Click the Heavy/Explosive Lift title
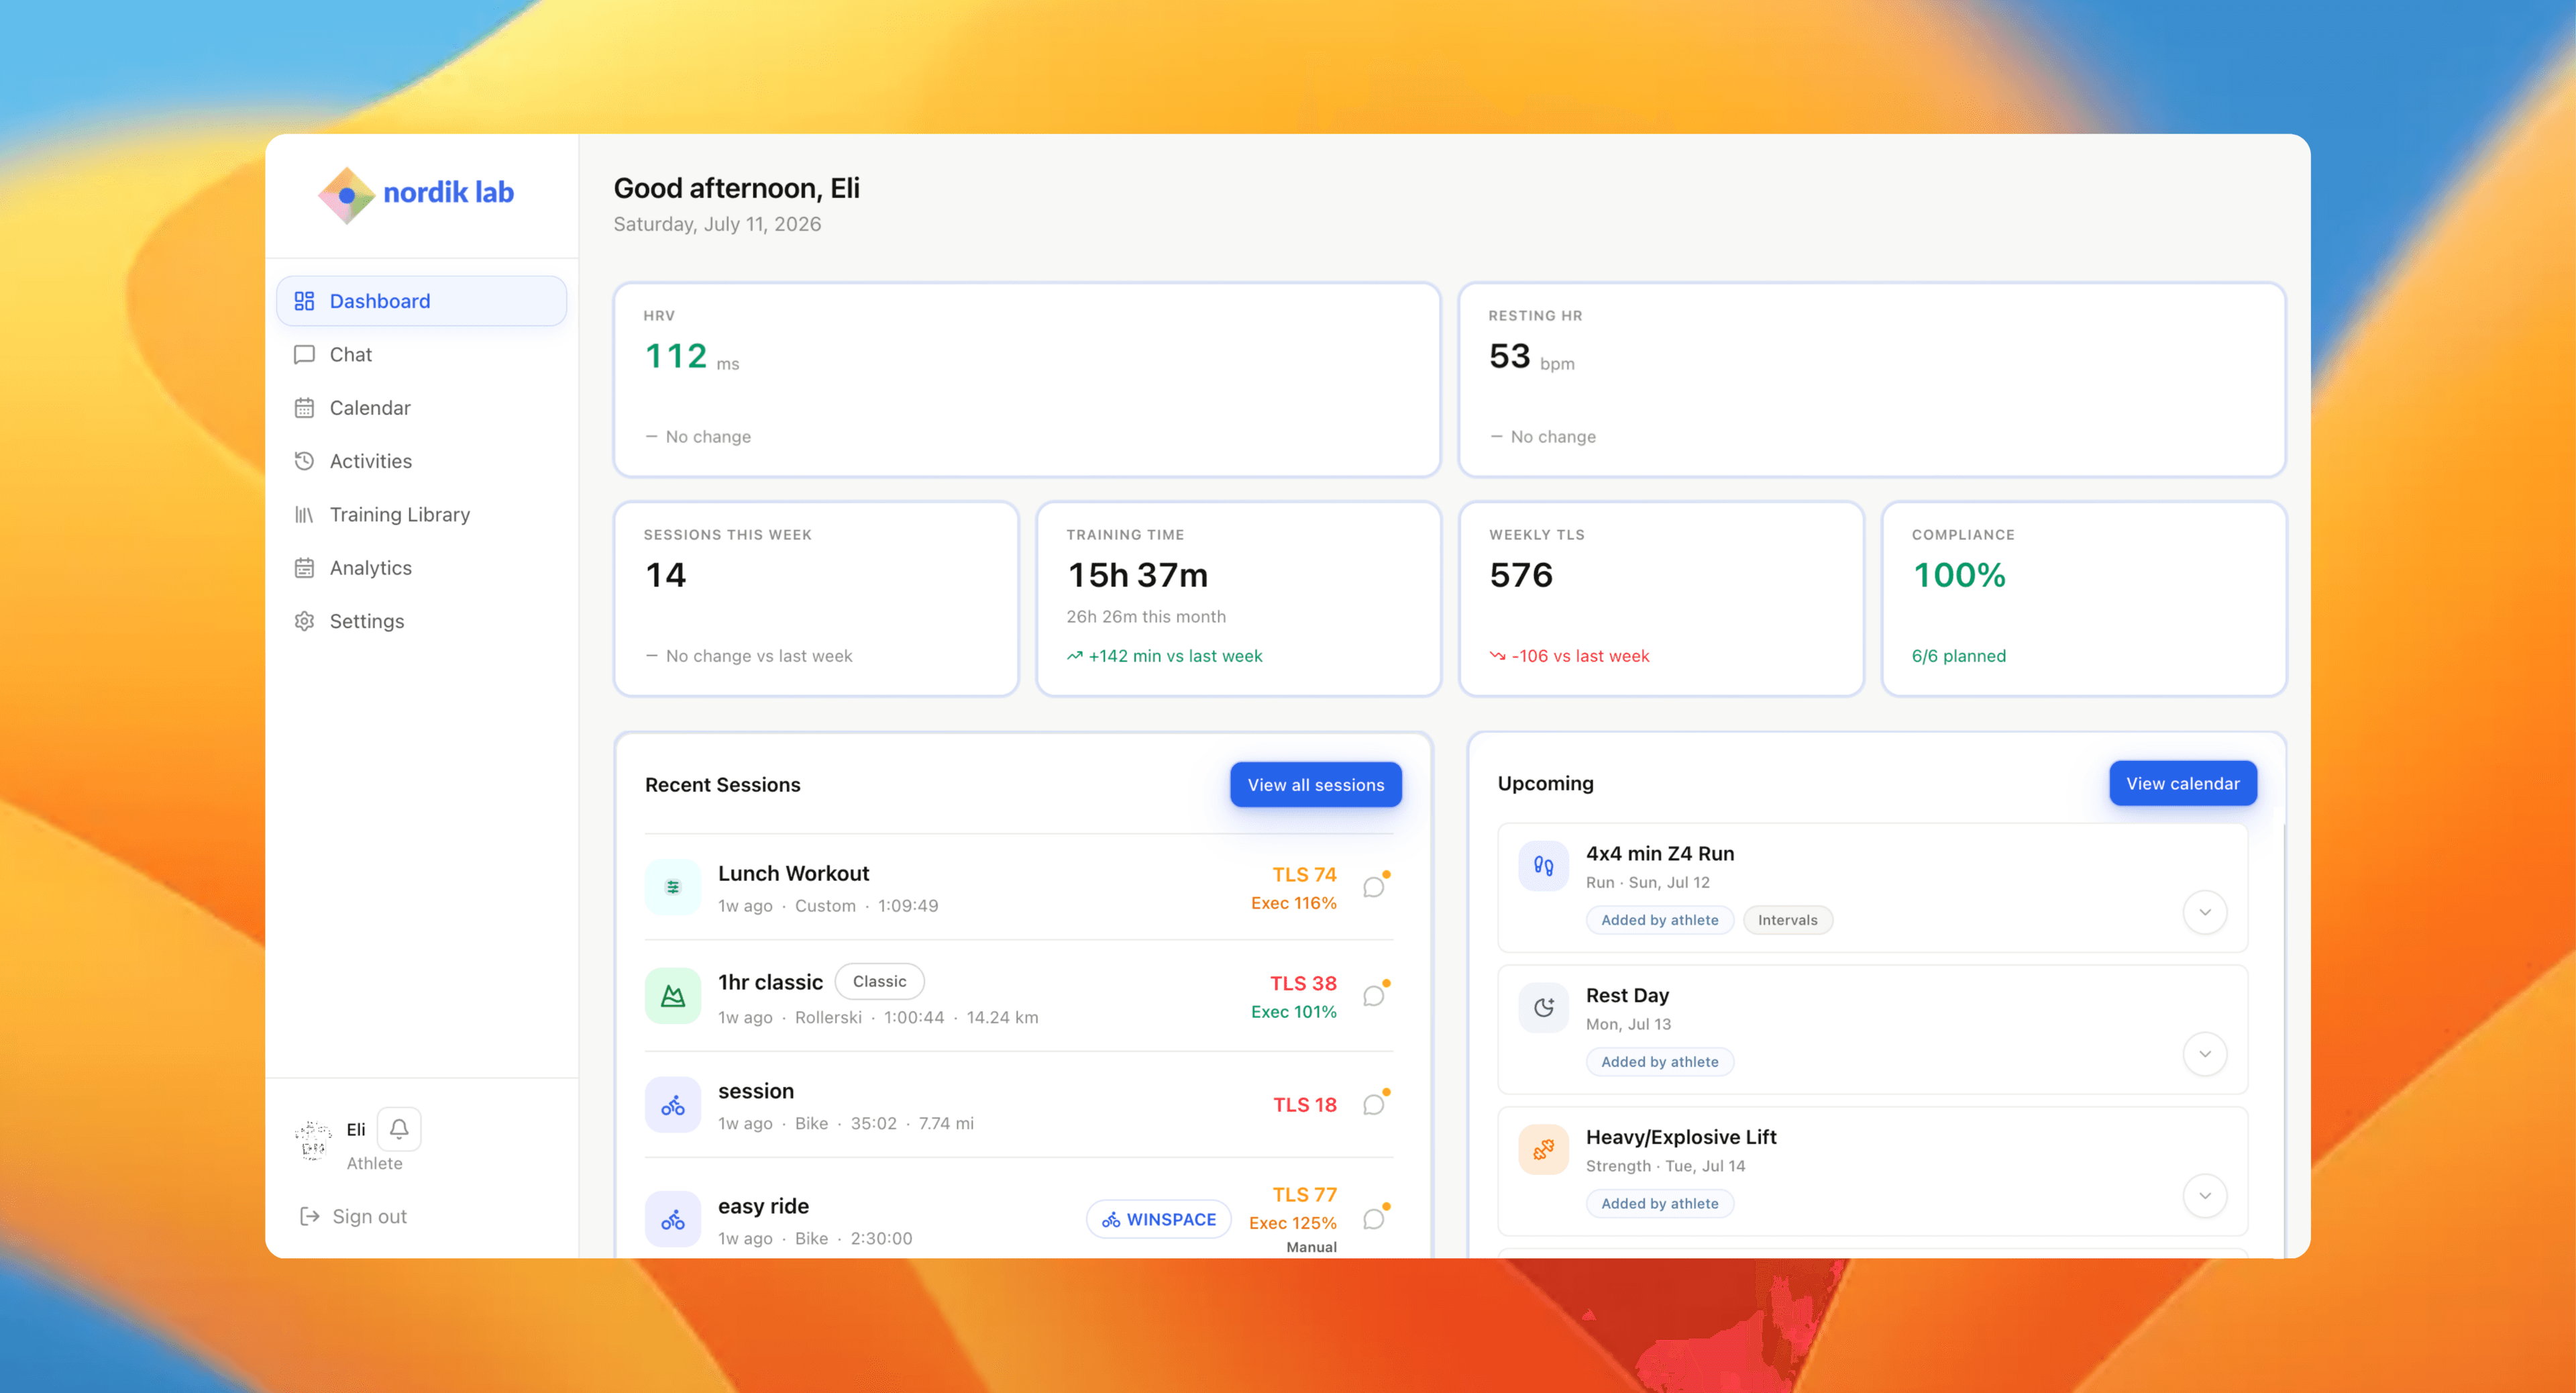2576x1393 pixels. coord(1681,1137)
